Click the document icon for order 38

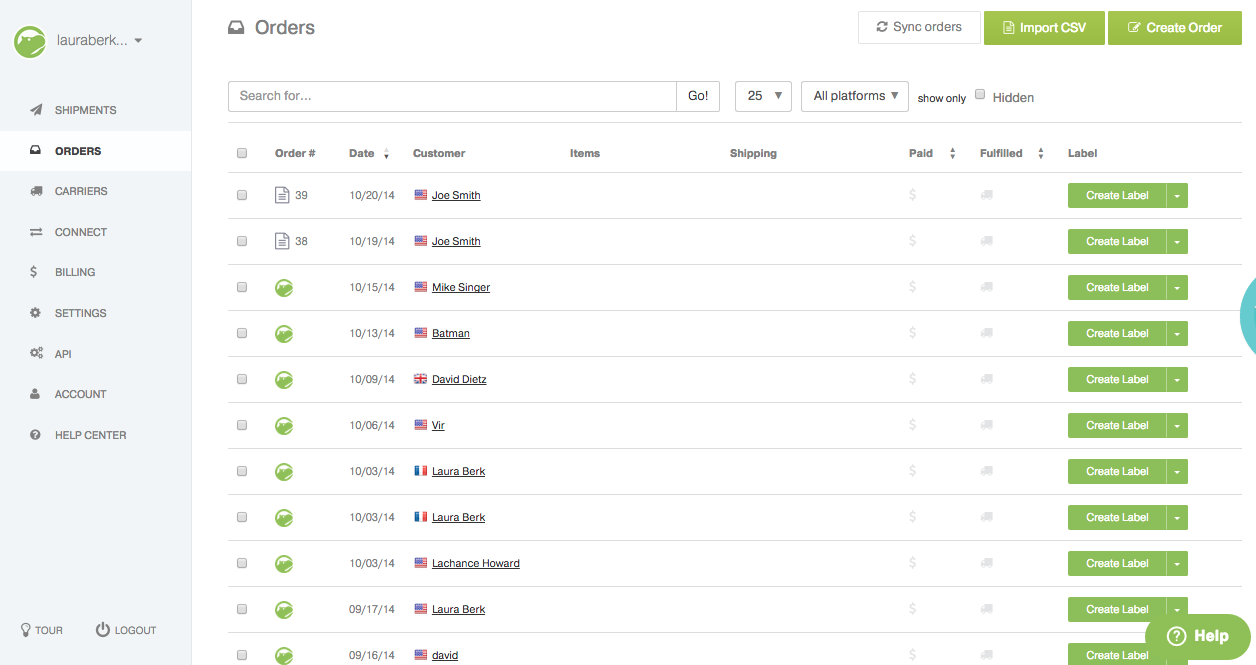[x=282, y=241]
